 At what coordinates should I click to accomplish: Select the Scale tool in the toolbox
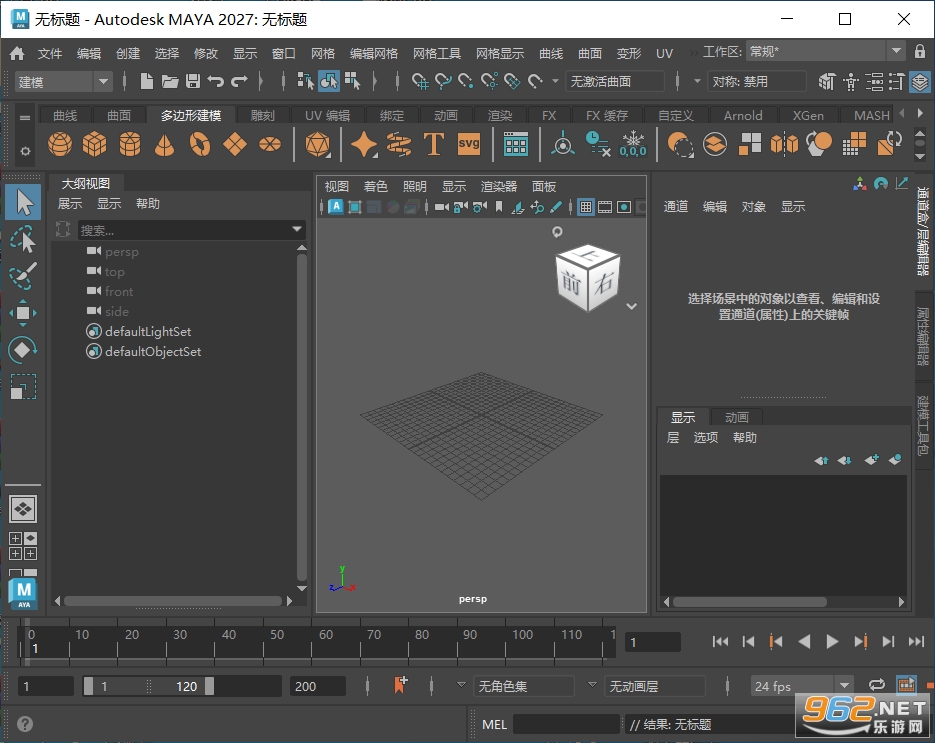pos(23,387)
